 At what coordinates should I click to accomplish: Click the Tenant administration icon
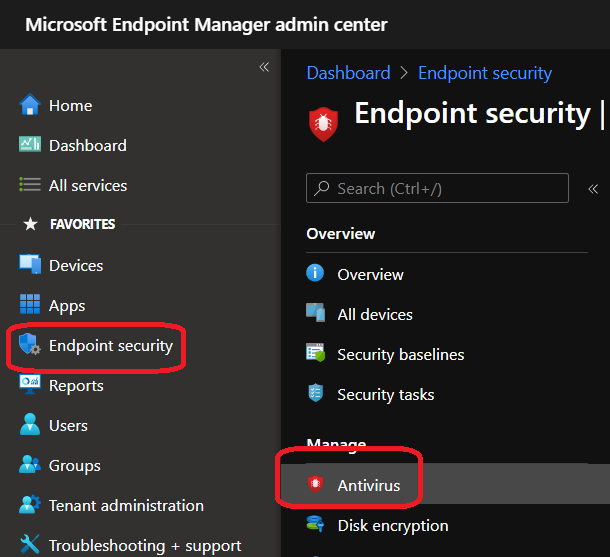tap(30, 505)
